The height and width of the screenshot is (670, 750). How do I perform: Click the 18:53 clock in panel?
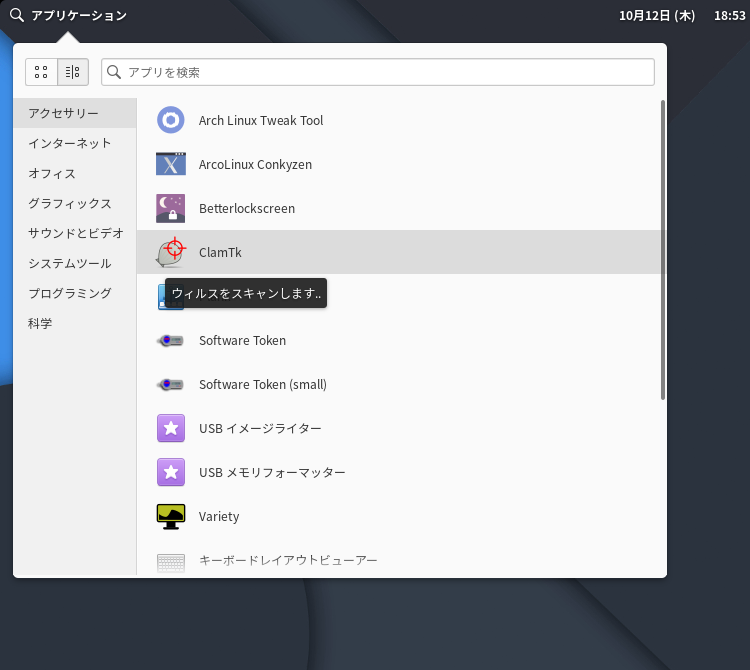(729, 15)
